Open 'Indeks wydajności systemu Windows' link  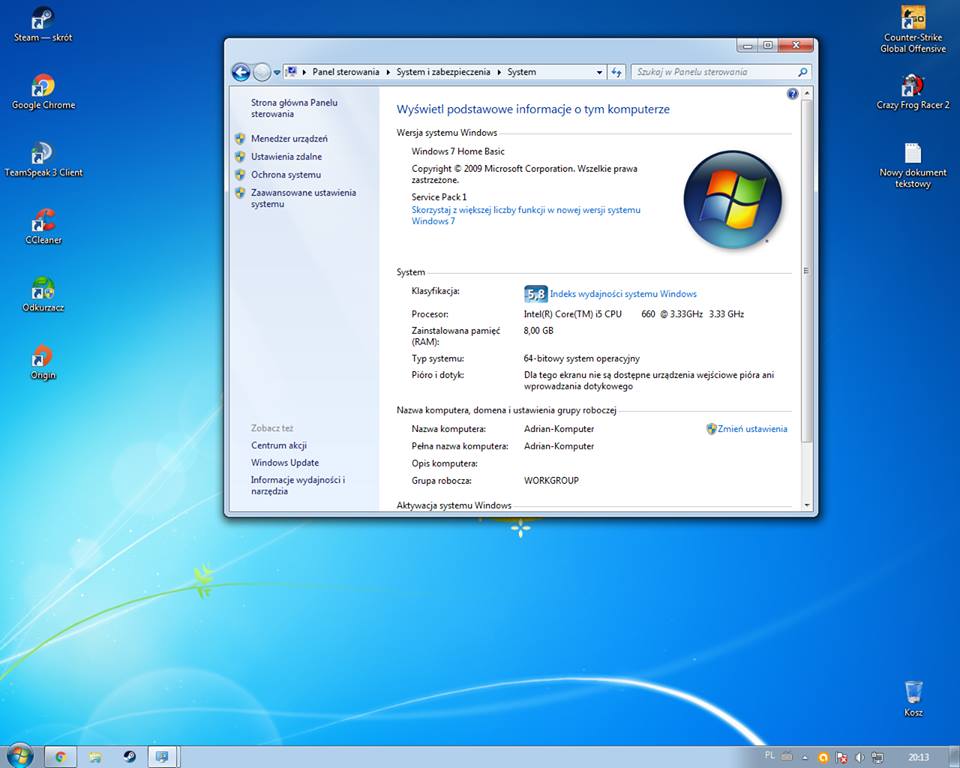coord(622,294)
